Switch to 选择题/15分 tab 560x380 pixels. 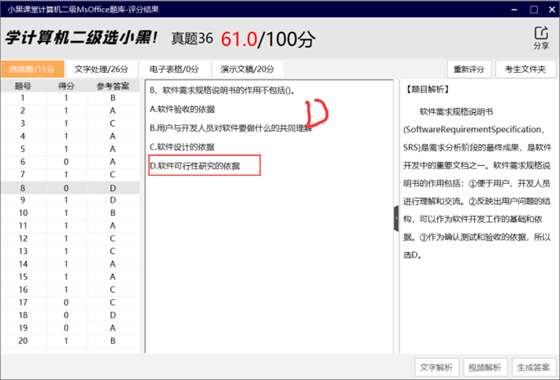tap(32, 69)
